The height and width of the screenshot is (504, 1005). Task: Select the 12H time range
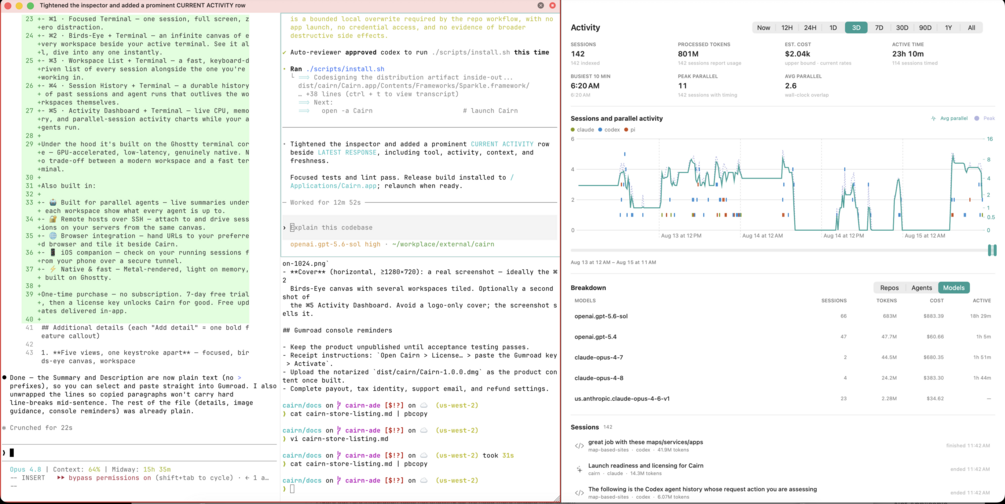(787, 28)
